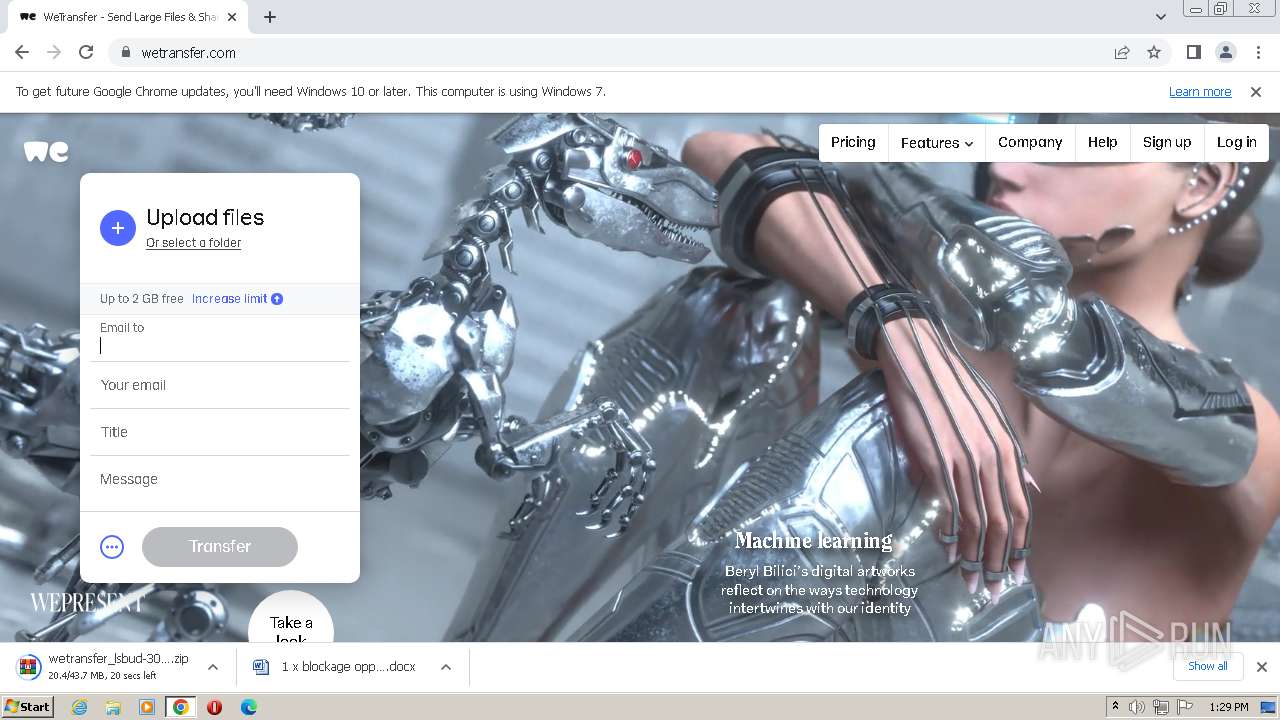Image resolution: width=1280 pixels, height=720 pixels.
Task: Open the Company menu item
Action: (x=1030, y=143)
